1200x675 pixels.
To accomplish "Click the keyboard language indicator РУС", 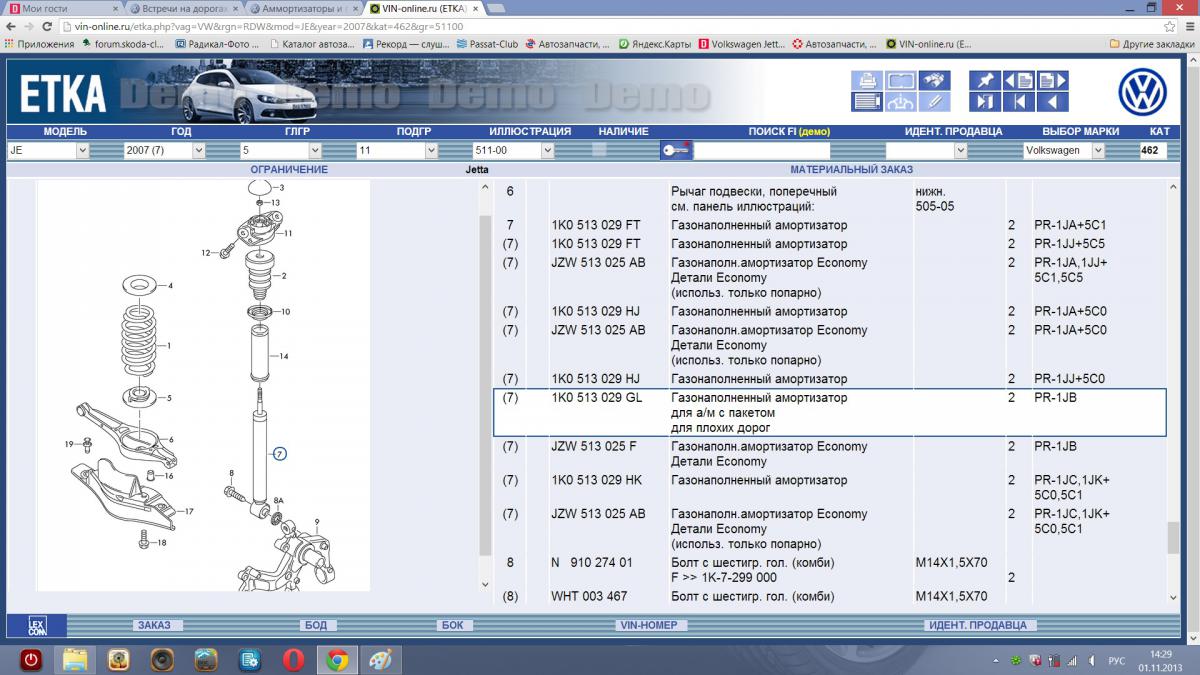I will pos(1118,660).
